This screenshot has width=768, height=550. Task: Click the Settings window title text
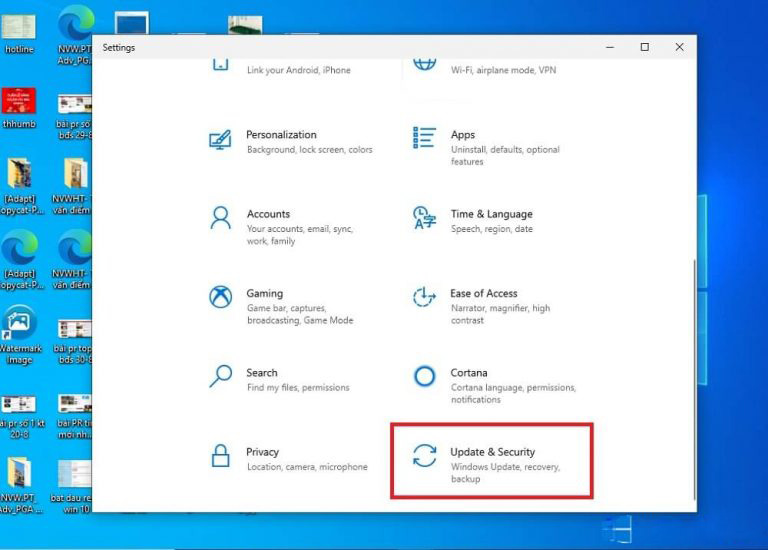pyautogui.click(x=119, y=48)
